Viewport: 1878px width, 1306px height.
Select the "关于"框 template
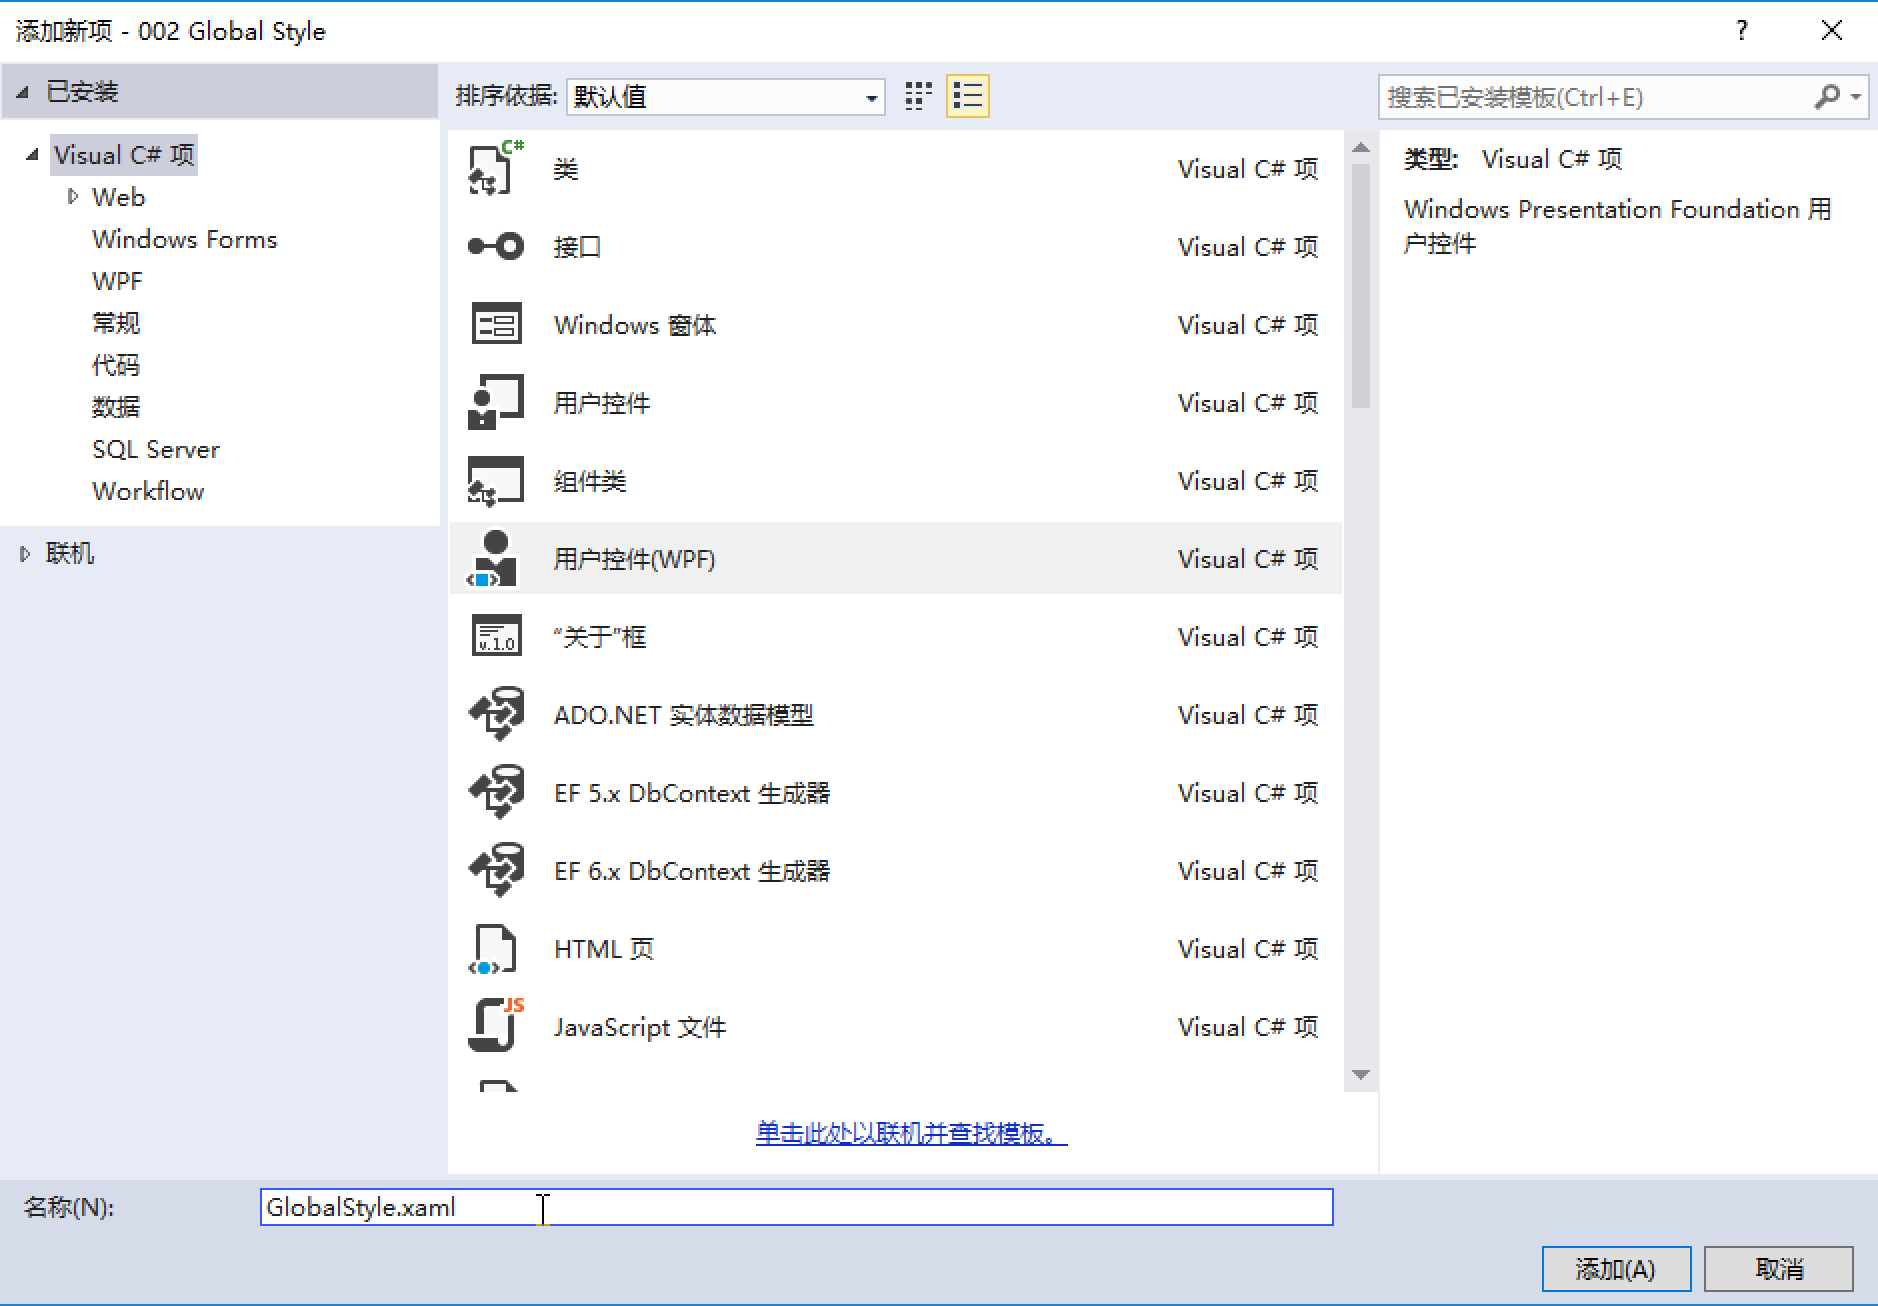(599, 637)
